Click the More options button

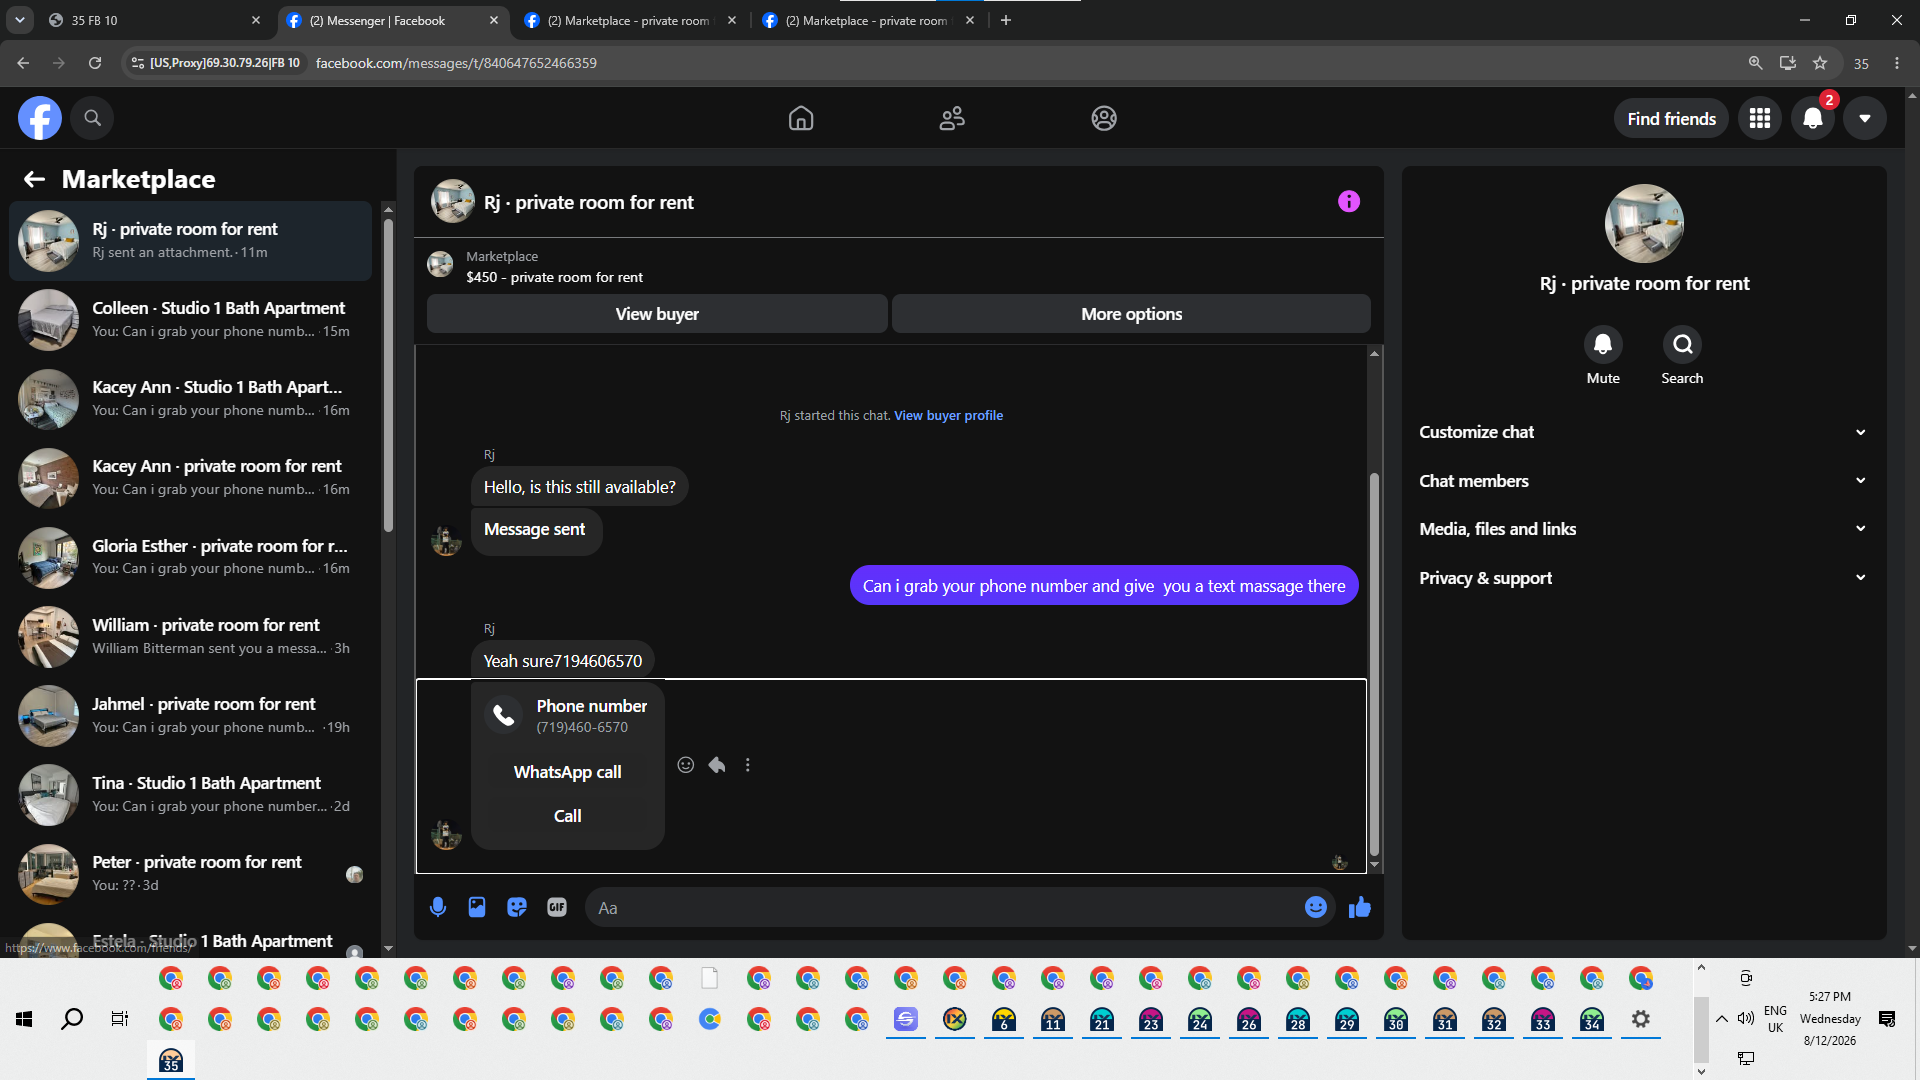point(1131,314)
